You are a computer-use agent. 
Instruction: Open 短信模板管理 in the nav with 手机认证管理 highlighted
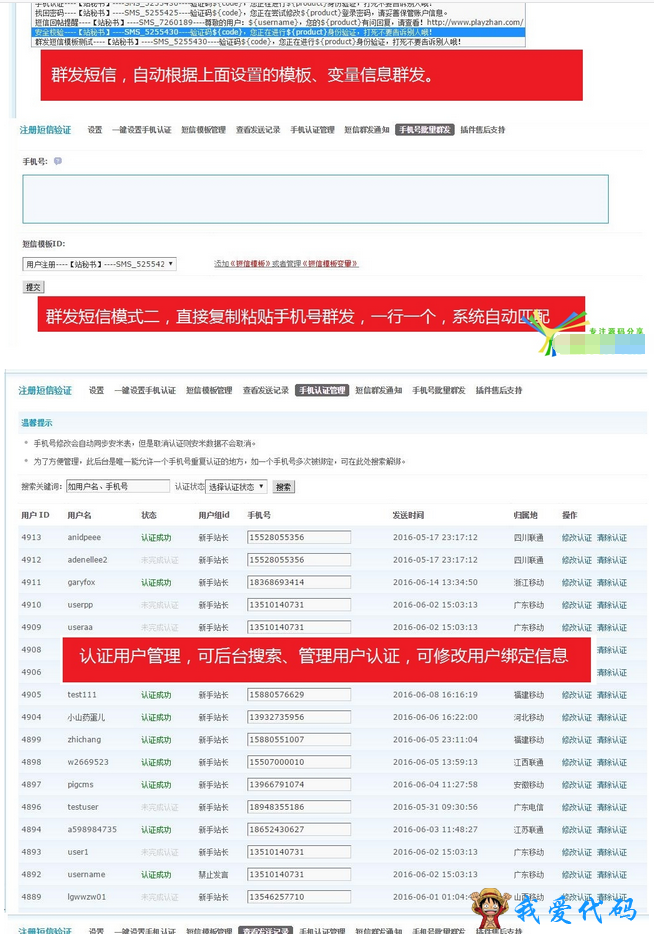[209, 391]
